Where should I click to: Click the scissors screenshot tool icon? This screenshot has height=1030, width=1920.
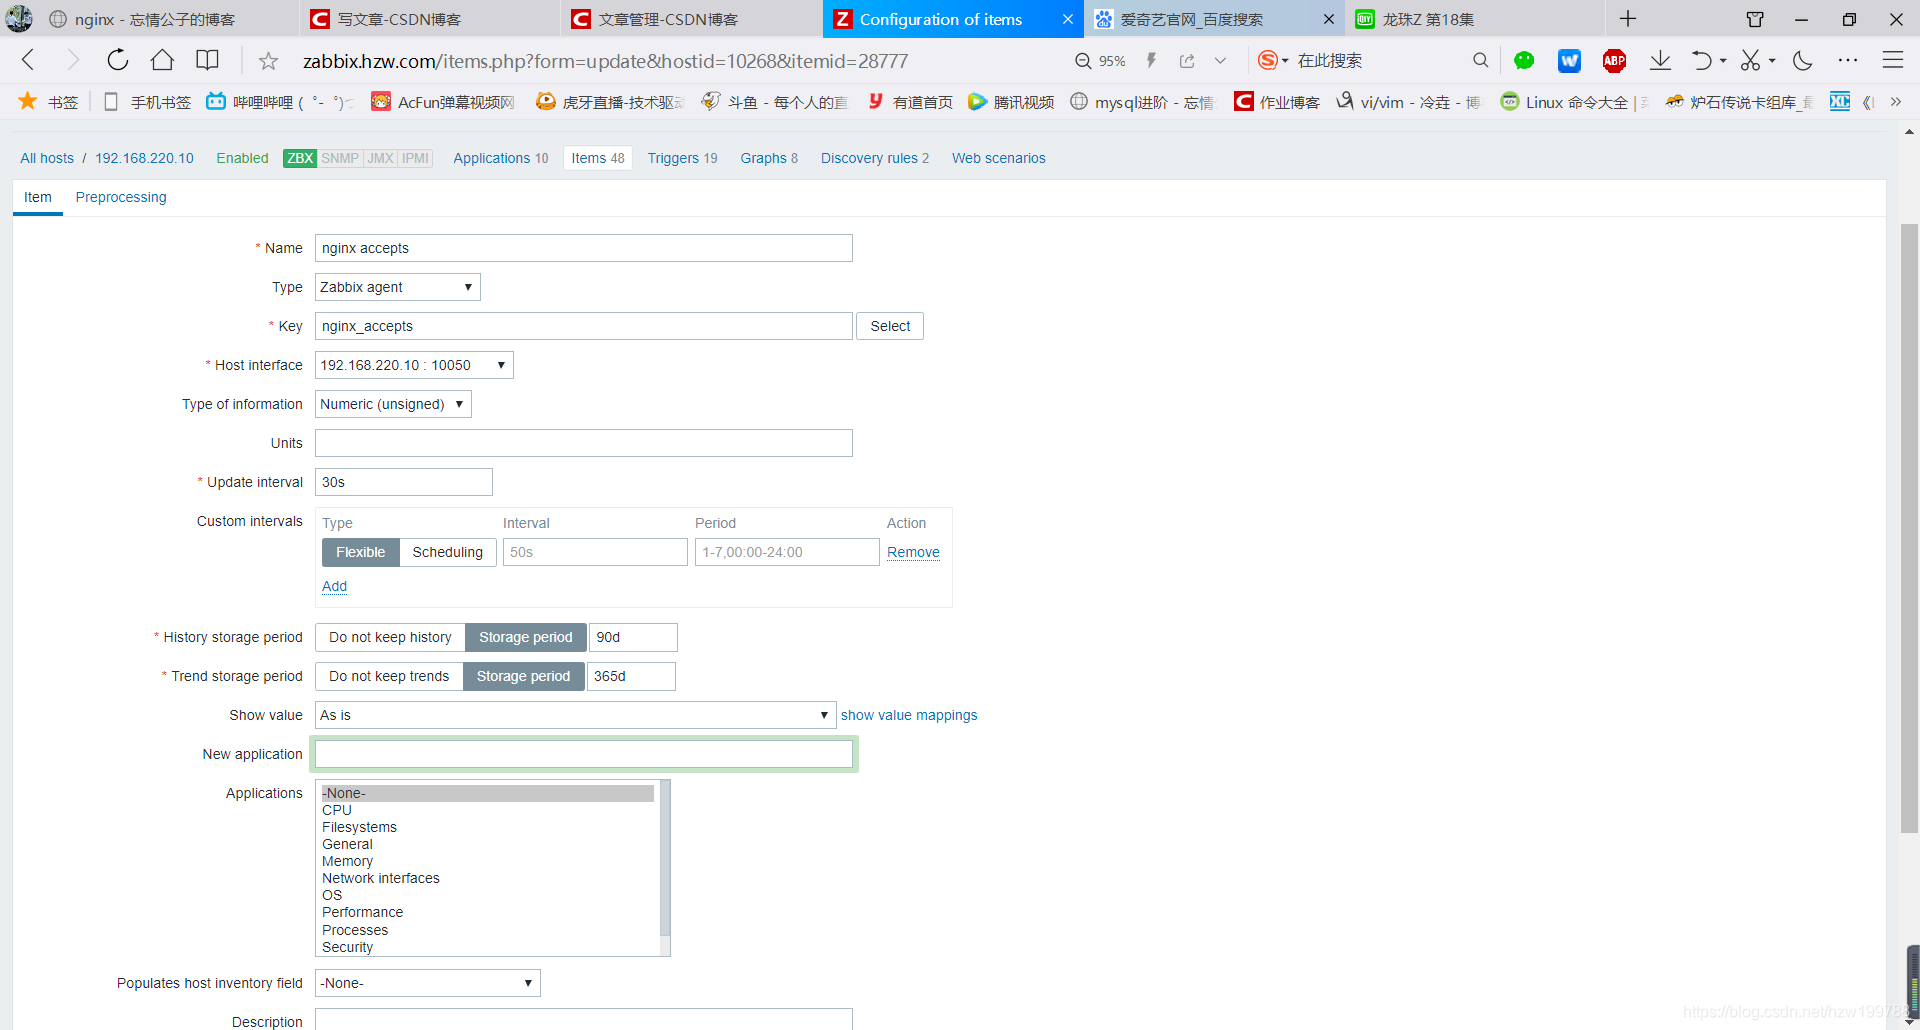tap(1751, 60)
